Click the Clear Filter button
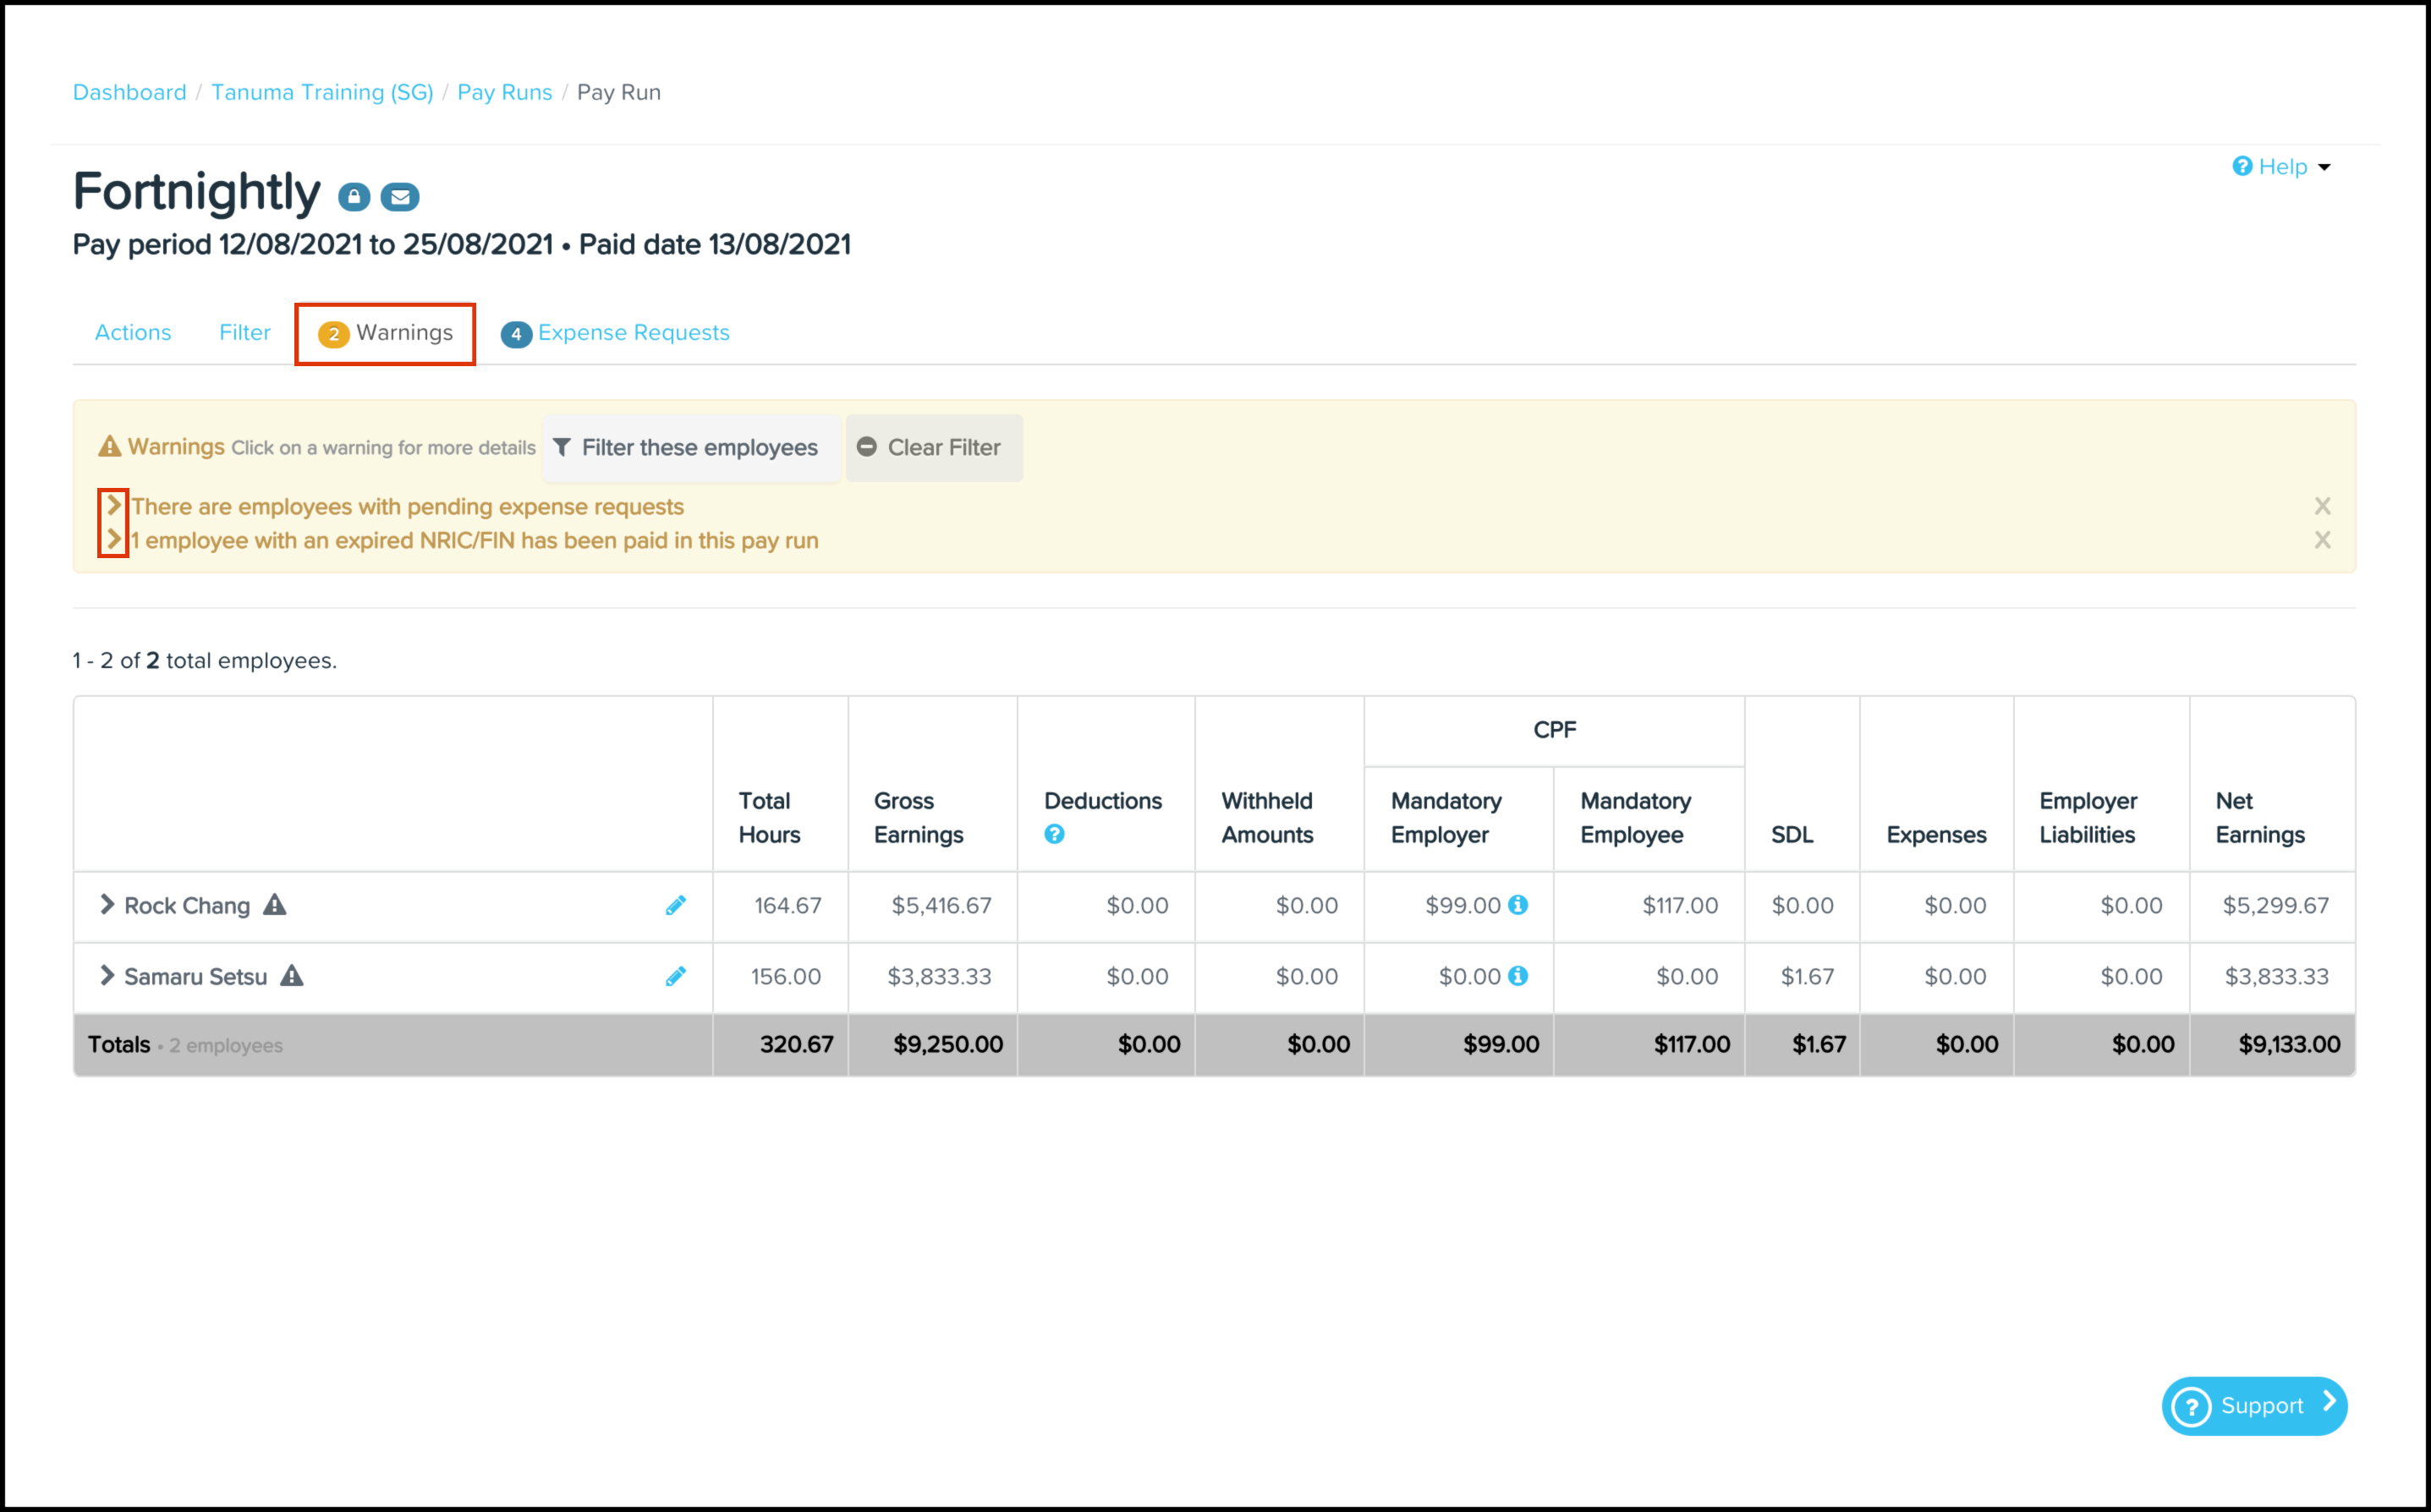Image resolution: width=2431 pixels, height=1512 pixels. (x=934, y=448)
